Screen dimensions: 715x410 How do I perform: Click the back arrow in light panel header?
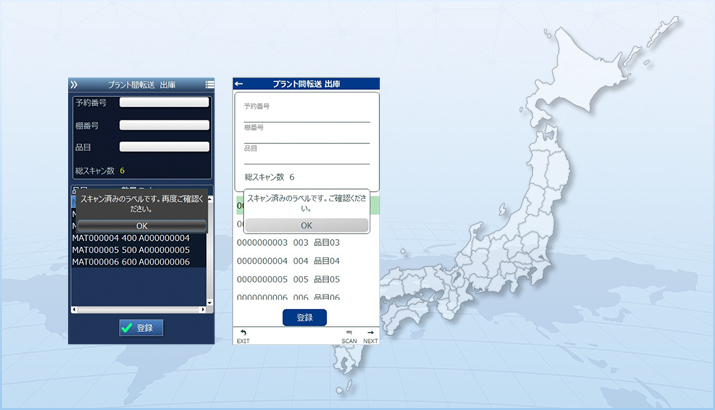click(239, 84)
